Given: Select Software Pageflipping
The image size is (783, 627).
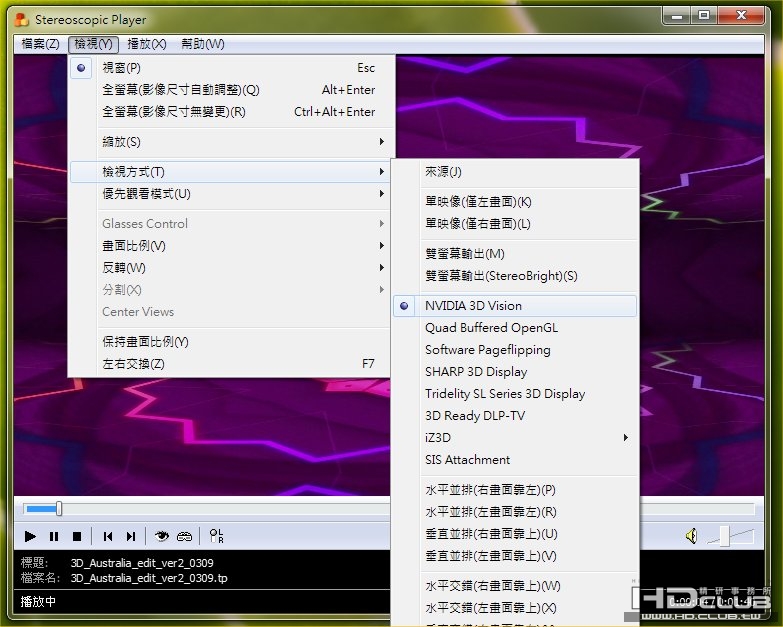Looking at the screenshot, I should [515, 349].
